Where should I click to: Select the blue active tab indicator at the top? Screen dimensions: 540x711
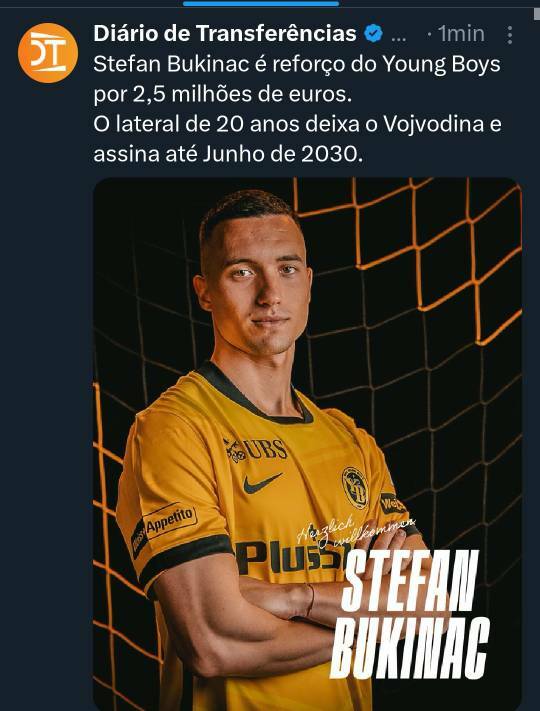261,3
